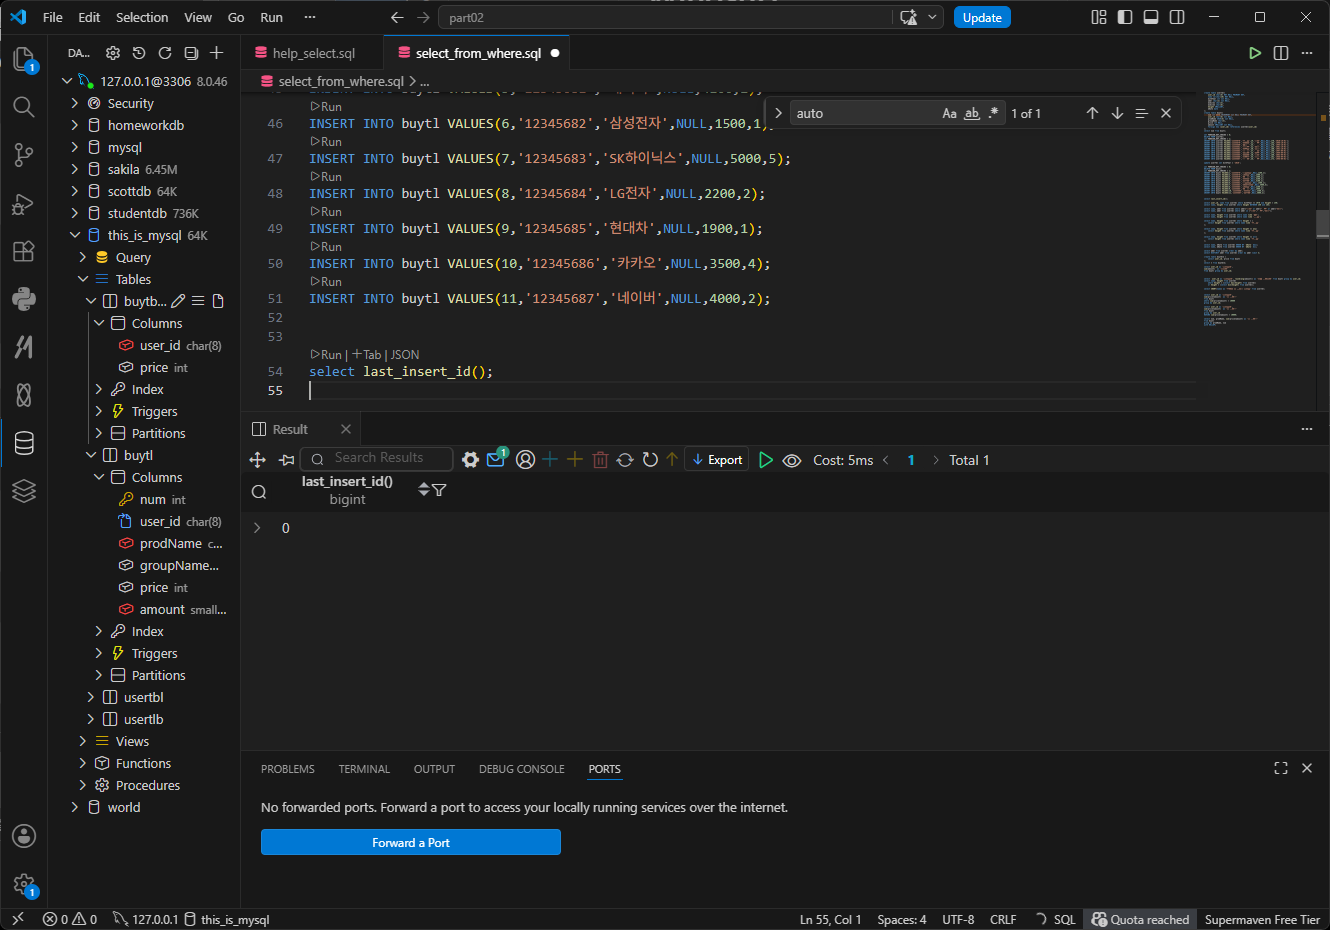The image size is (1330, 930).
Task: Edit the buytb table with pencil icon
Action: point(178,301)
